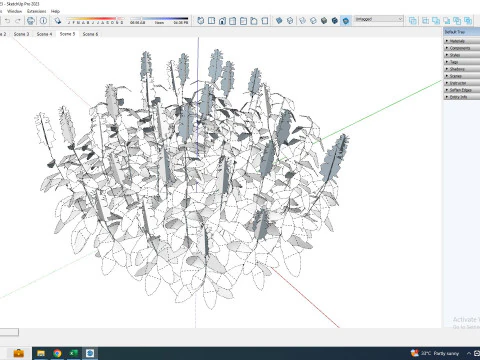Click the Undo arrow button
This screenshot has width=480, height=360.
pos(8,21)
